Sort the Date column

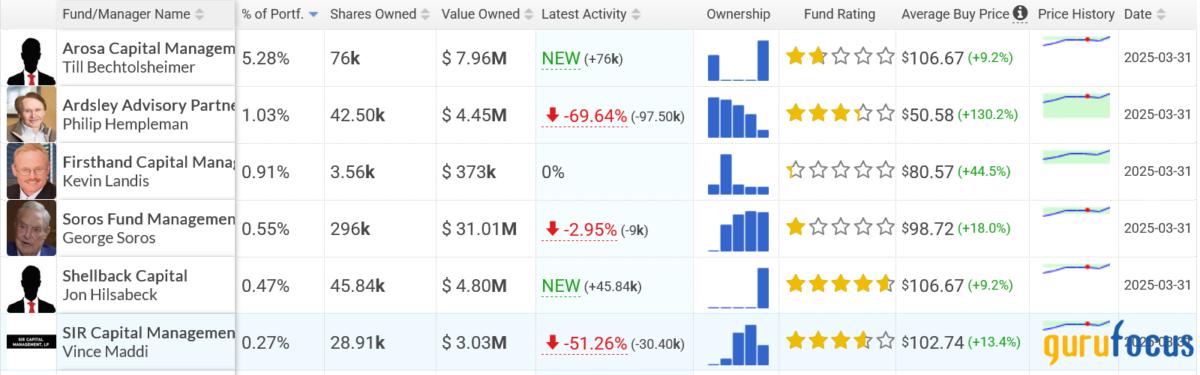coord(1162,15)
